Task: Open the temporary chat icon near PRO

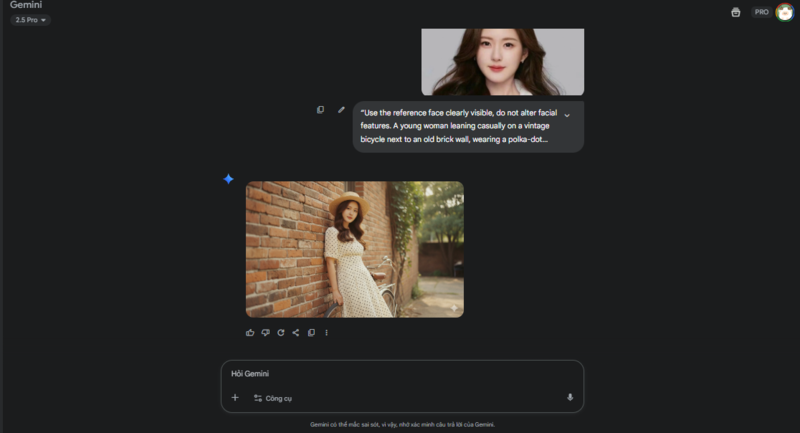Action: point(736,12)
